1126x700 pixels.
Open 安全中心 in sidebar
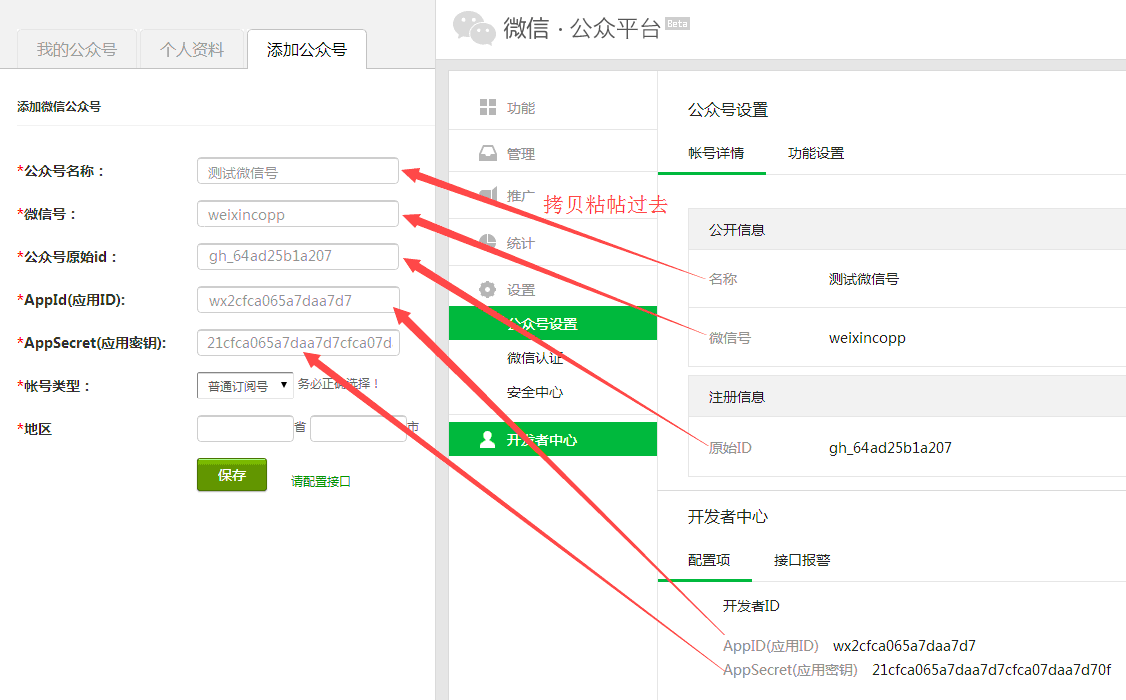pos(535,392)
